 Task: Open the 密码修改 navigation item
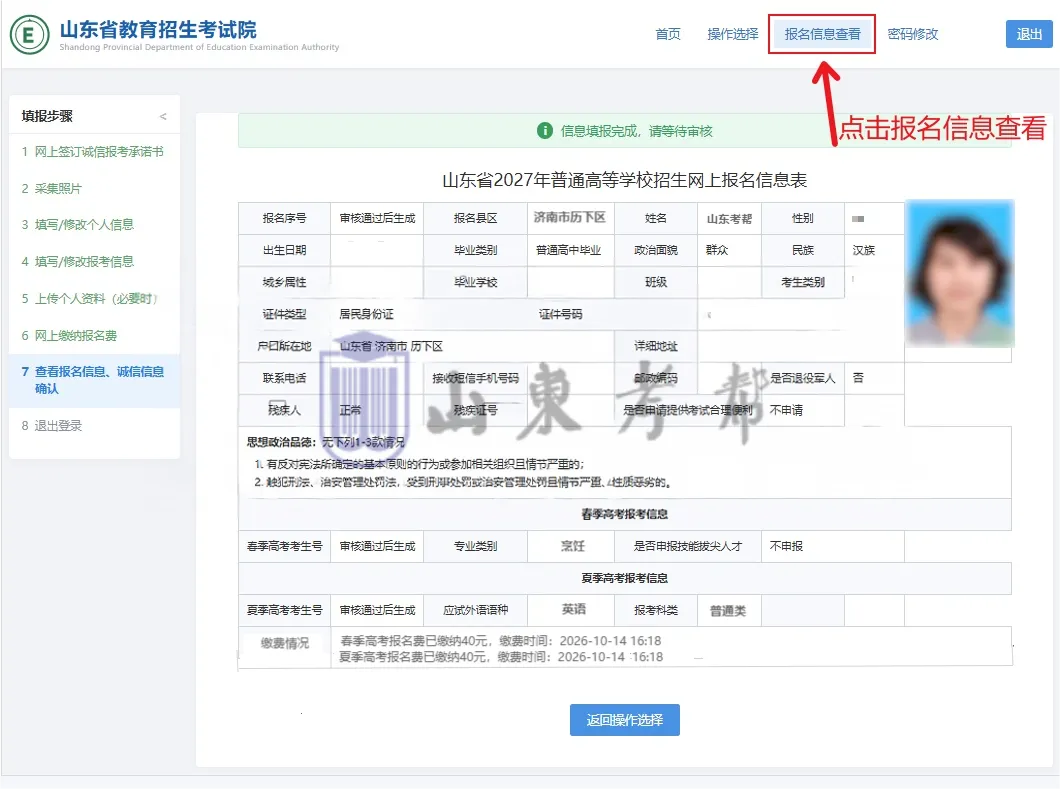click(913, 34)
